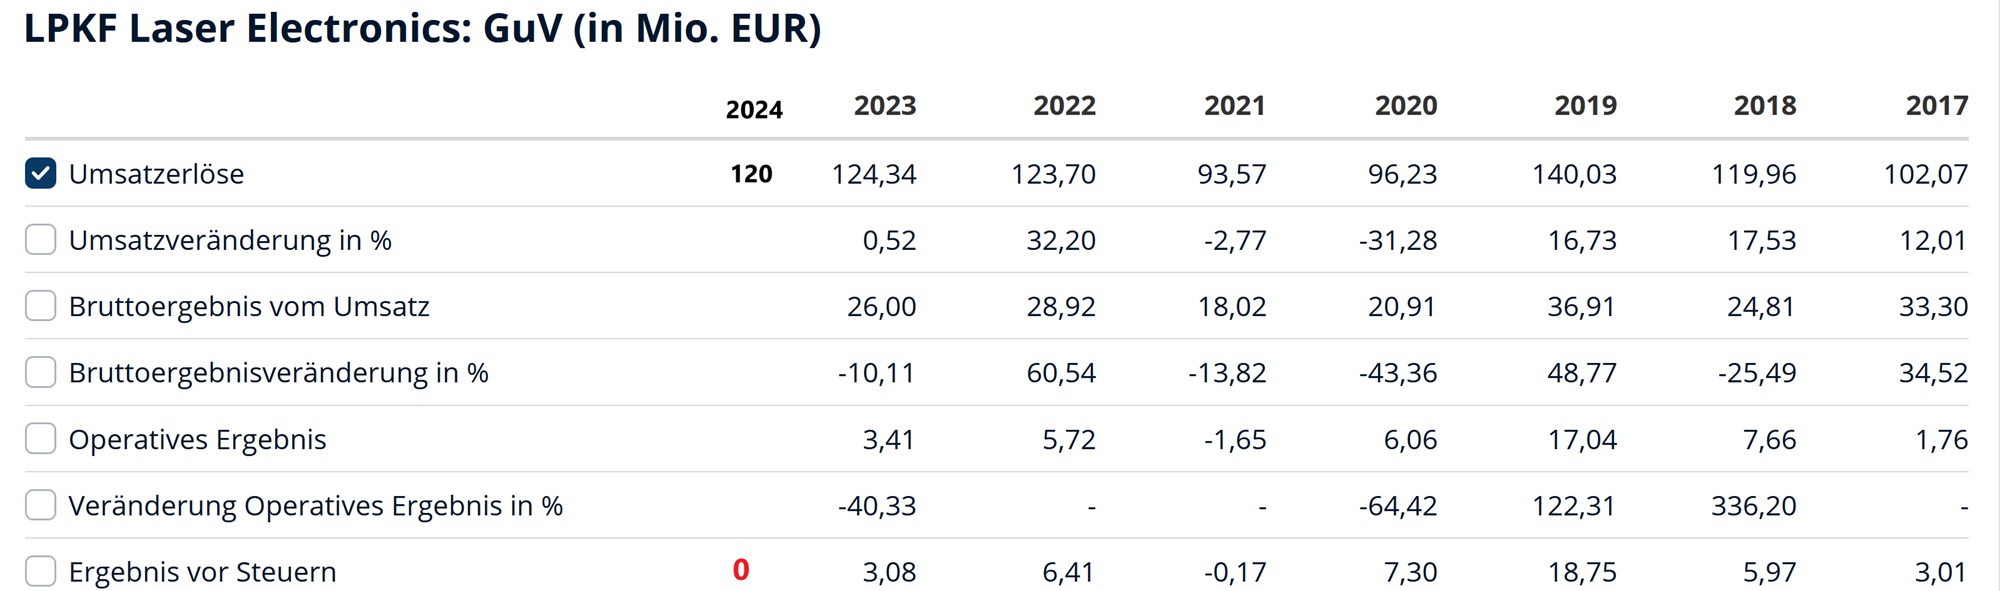This screenshot has height=591, width=2000.
Task: Click the 2021 column header
Action: coord(1234,105)
